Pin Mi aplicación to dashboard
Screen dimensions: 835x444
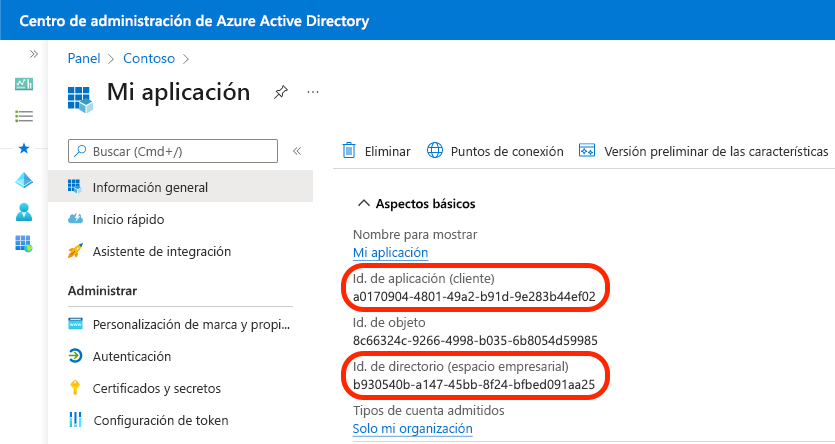[x=281, y=92]
